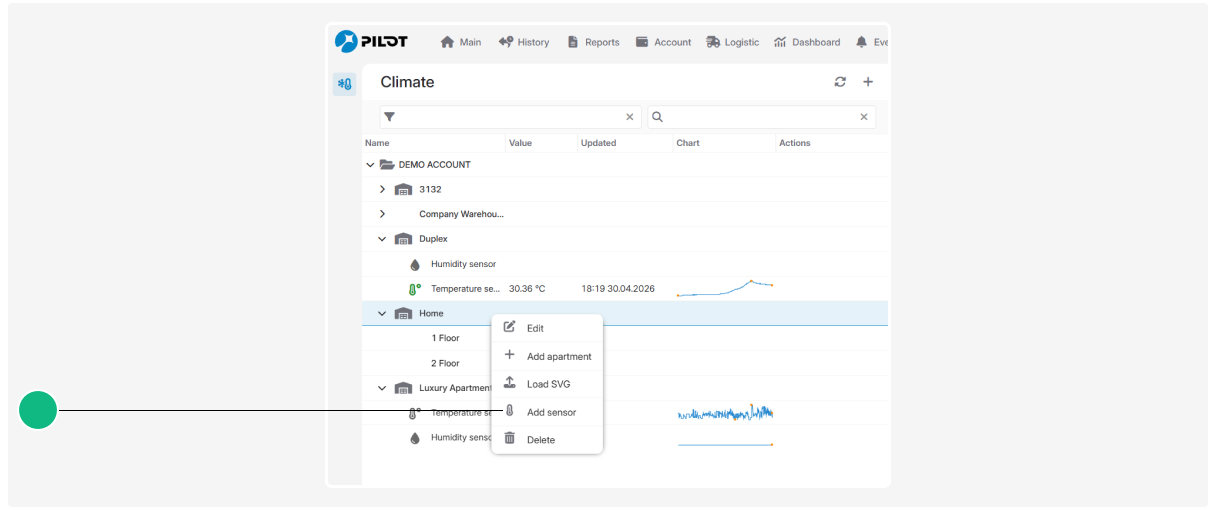
Task: Choose Edit in context menu
Action: point(547,328)
